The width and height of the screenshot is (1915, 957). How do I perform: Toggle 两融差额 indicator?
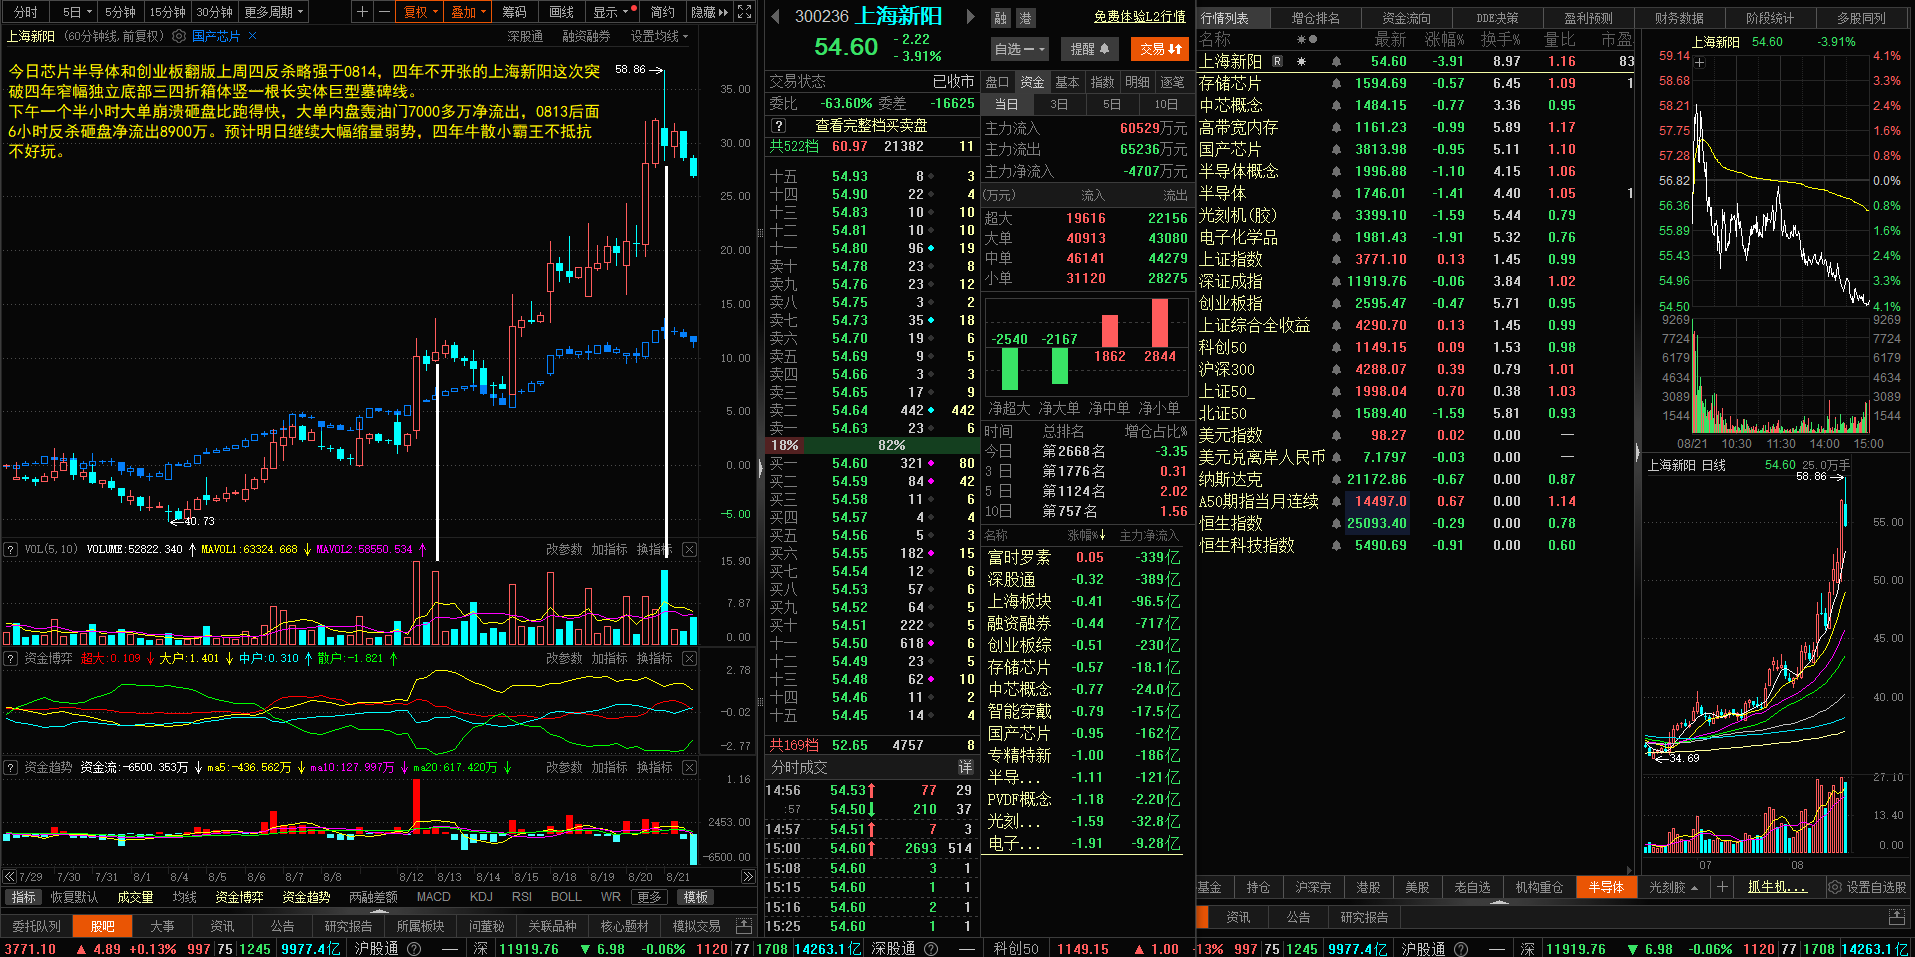(x=373, y=897)
